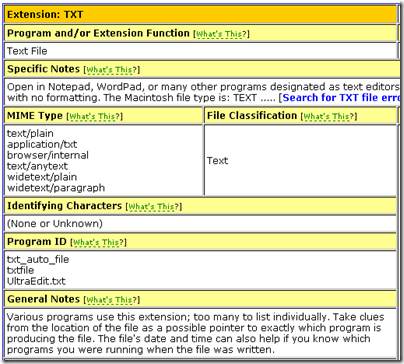Viewport: 404px width, 364px height.
Task: Click the txtfile program ID
Action: [21, 270]
